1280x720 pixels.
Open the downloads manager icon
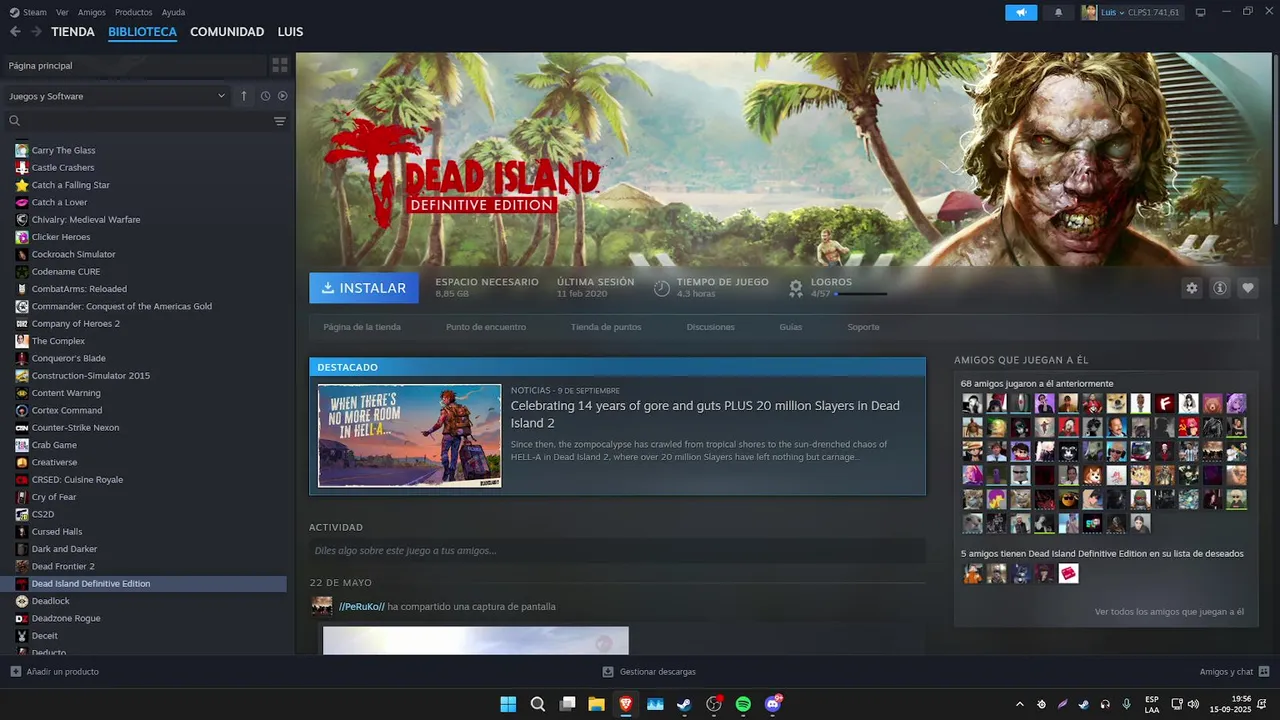(x=608, y=672)
